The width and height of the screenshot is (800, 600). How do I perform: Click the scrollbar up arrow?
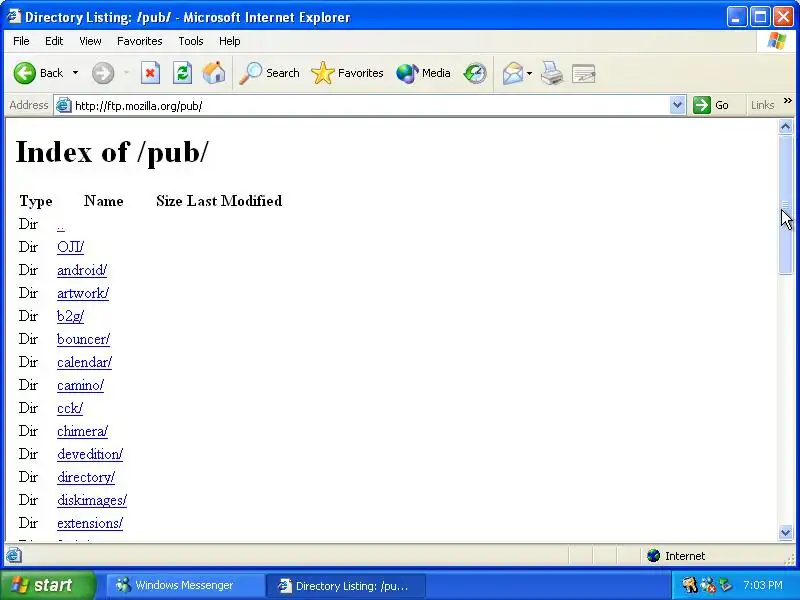786,127
